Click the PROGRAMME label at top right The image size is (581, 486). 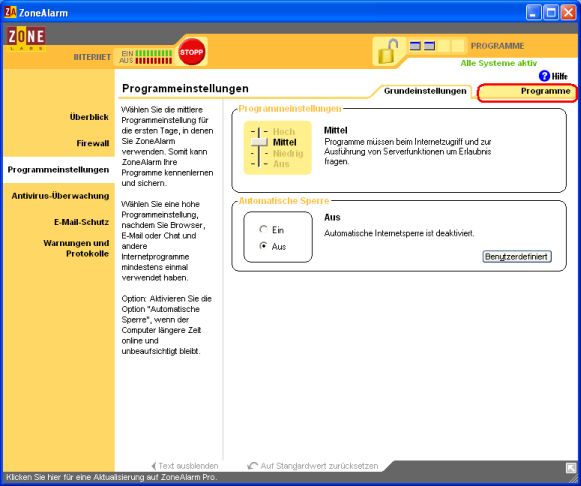497,46
